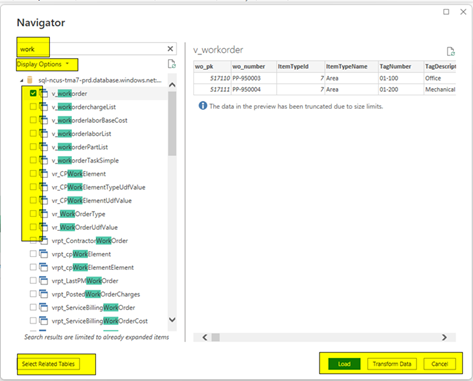The height and width of the screenshot is (381, 473).
Task: Check the v_workorderlaborList checkbox
Action: (33, 133)
